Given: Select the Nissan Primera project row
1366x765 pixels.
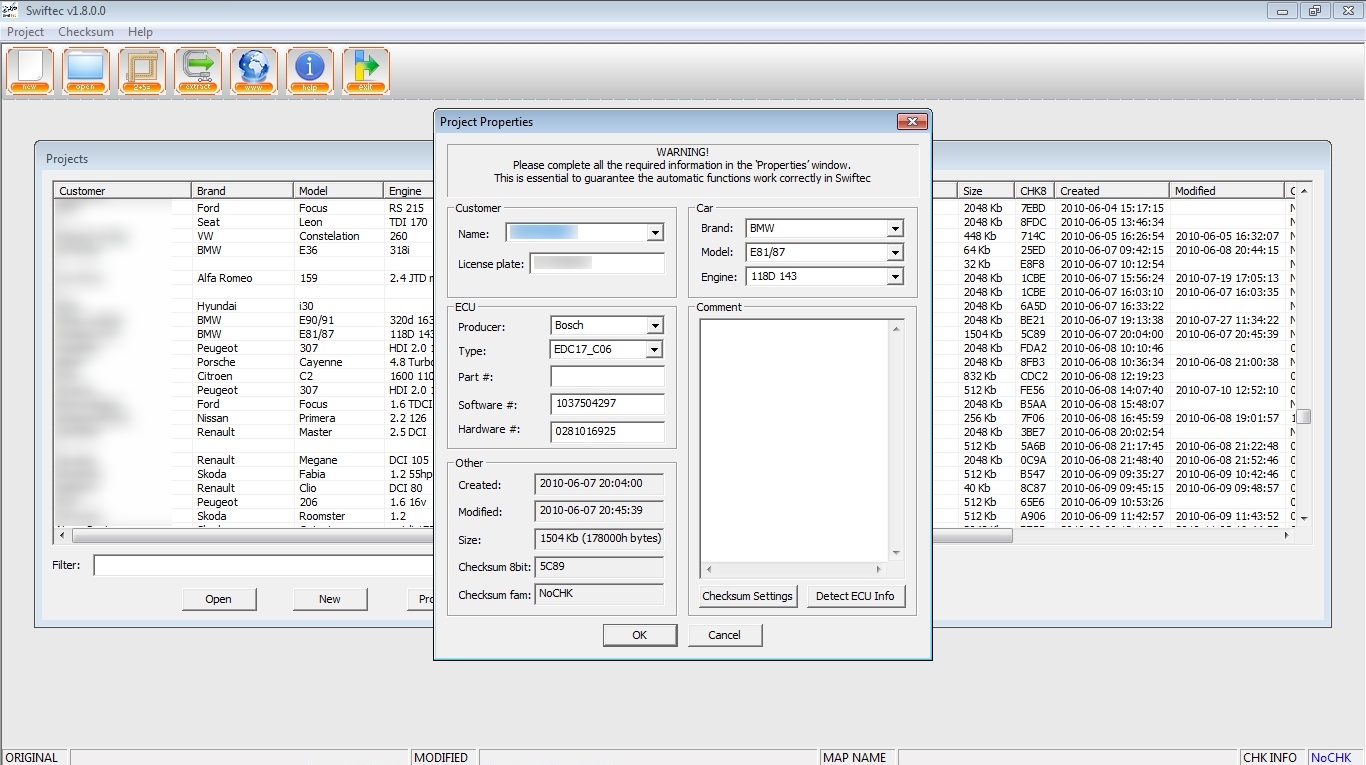Looking at the screenshot, I should 243,418.
